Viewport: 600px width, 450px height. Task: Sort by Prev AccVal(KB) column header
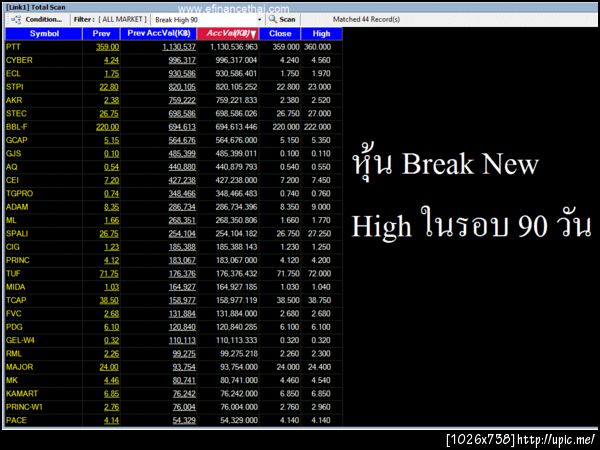click(x=159, y=34)
